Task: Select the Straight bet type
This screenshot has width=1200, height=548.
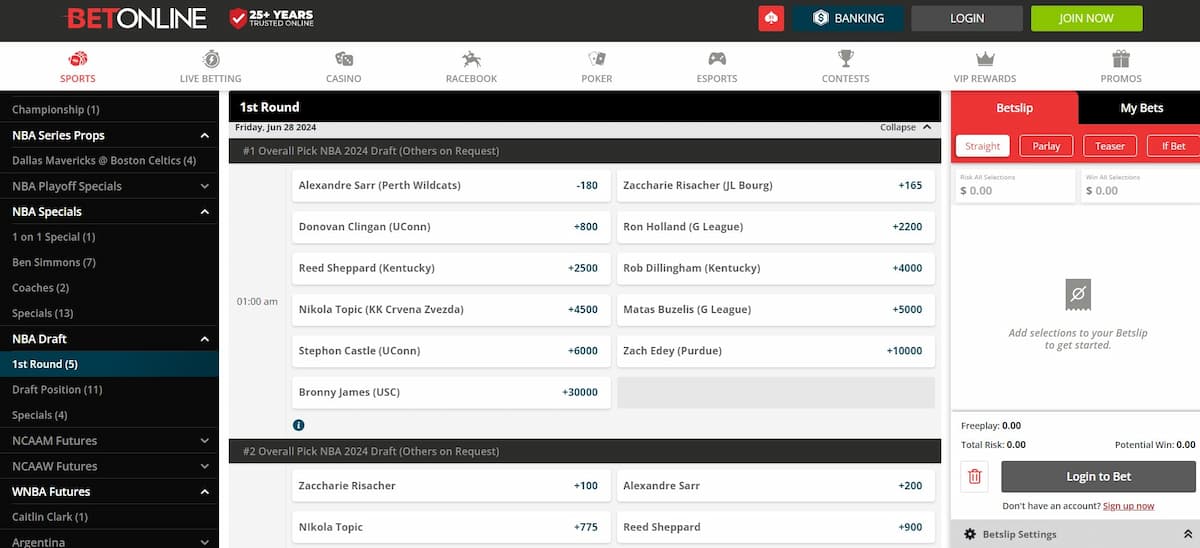Action: point(982,146)
